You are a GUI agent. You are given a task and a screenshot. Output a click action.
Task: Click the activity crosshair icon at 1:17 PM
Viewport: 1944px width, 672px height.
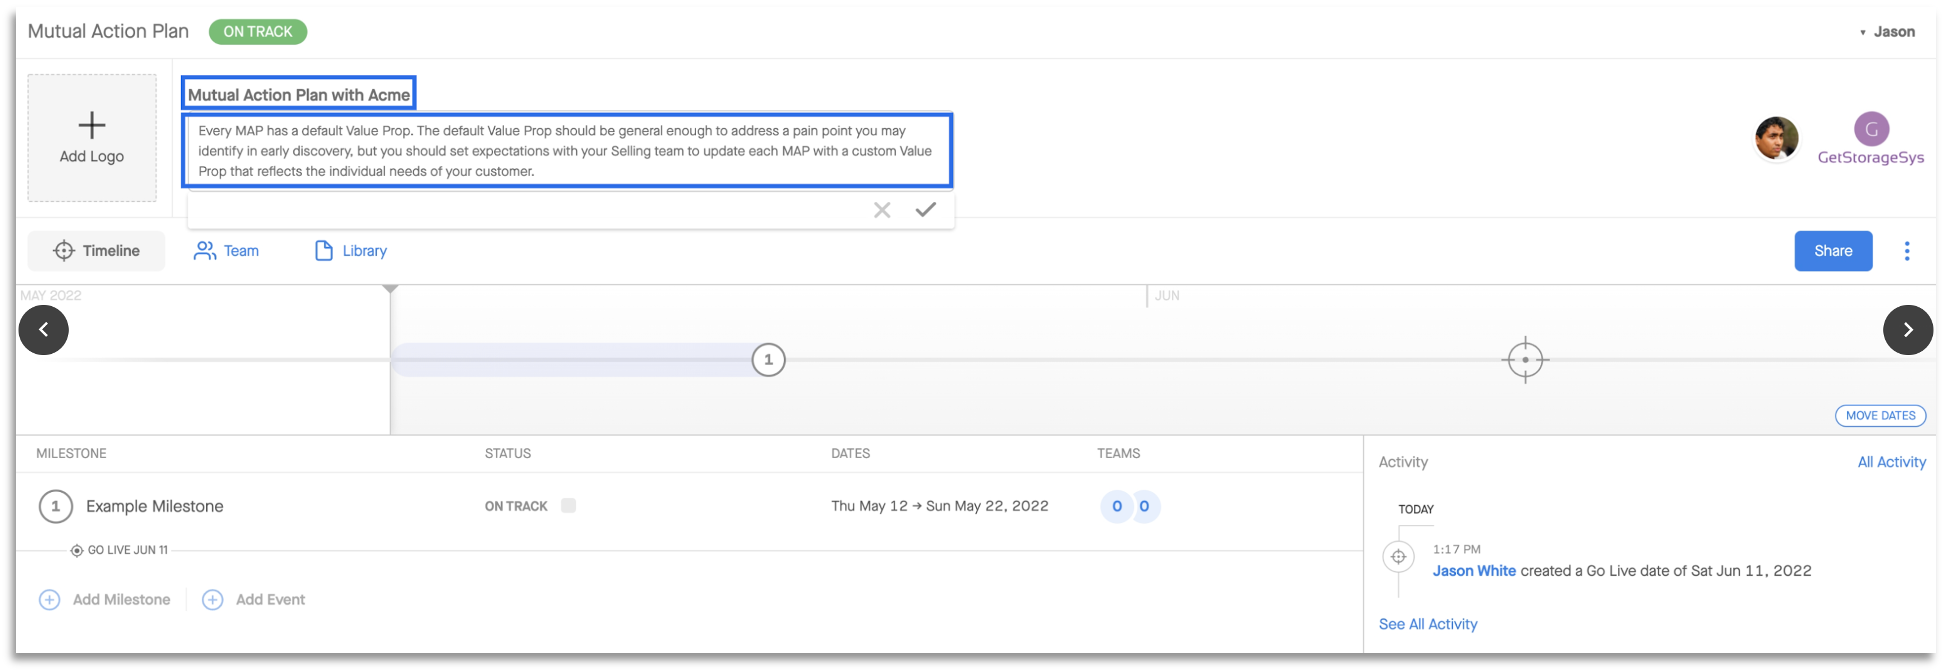[1399, 557]
